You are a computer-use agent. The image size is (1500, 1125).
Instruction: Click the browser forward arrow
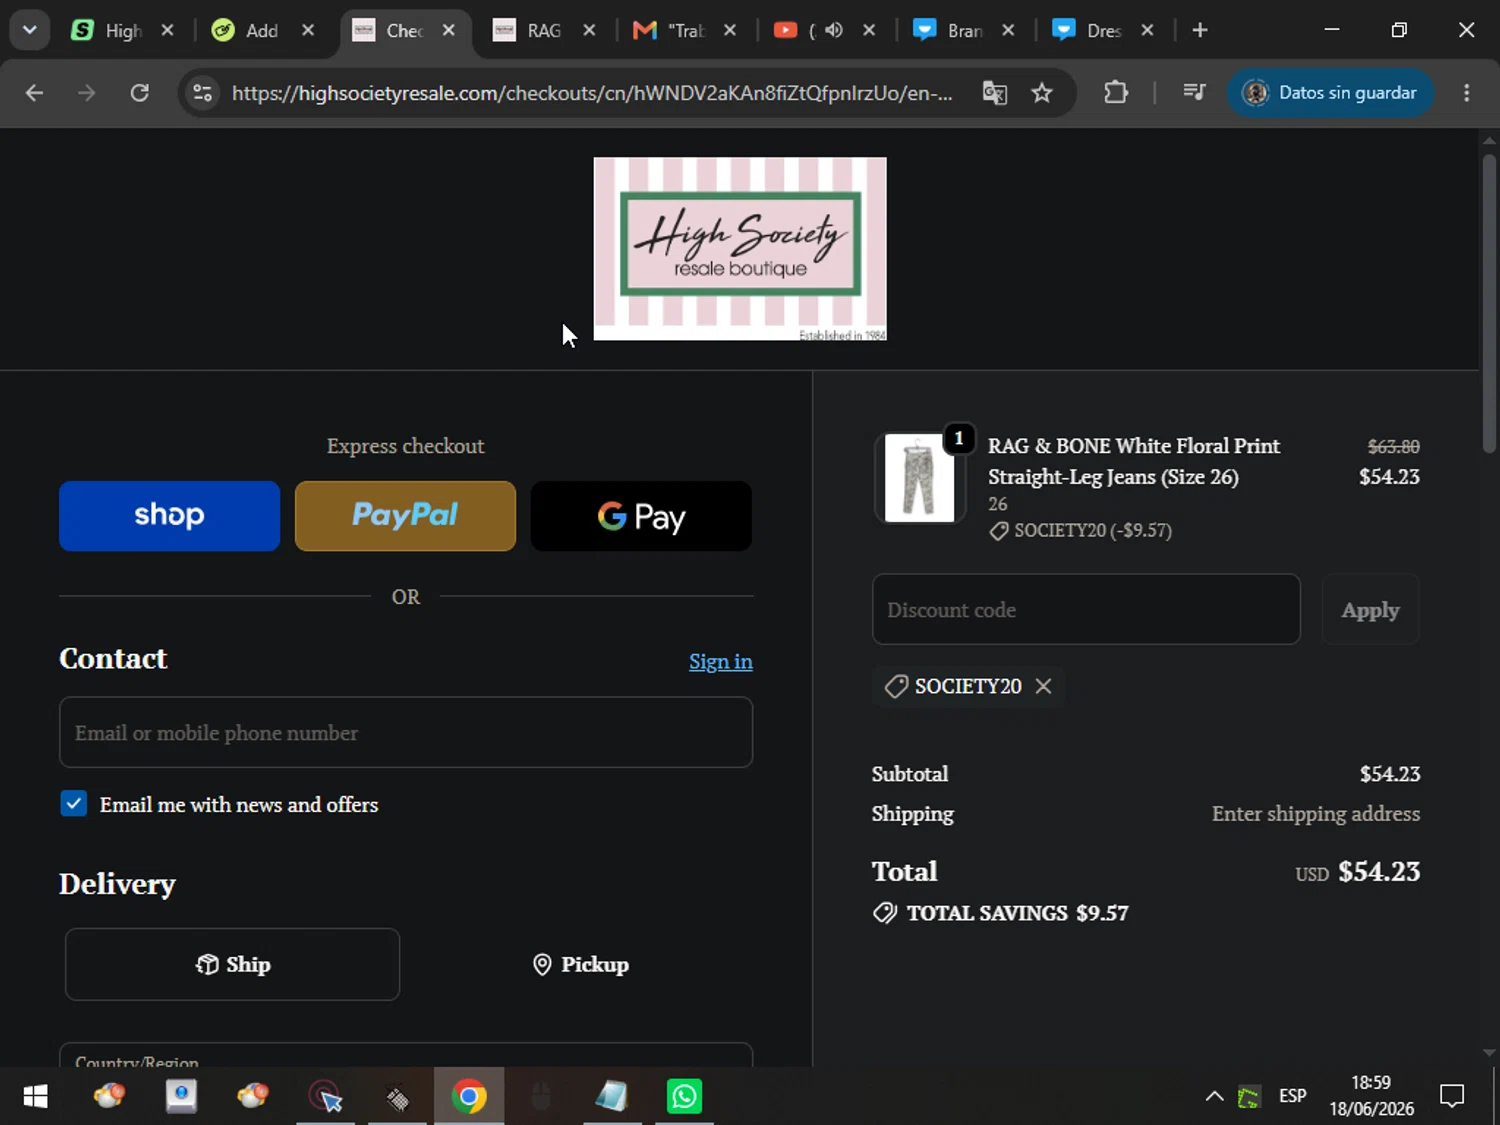click(87, 93)
